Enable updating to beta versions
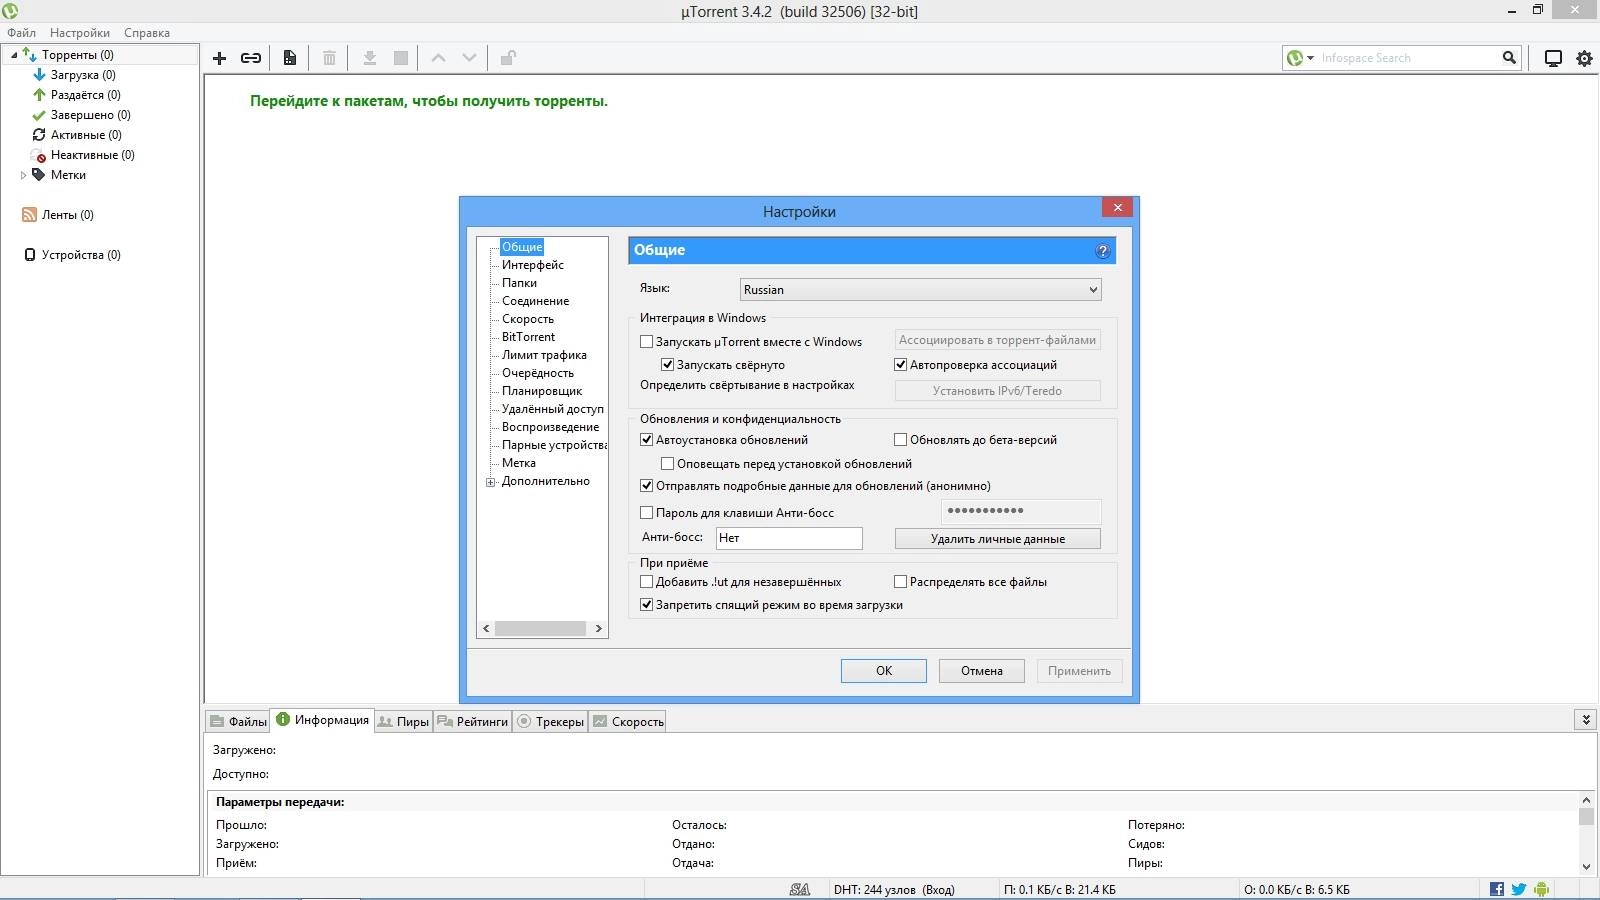1600x900 pixels. pos(900,439)
